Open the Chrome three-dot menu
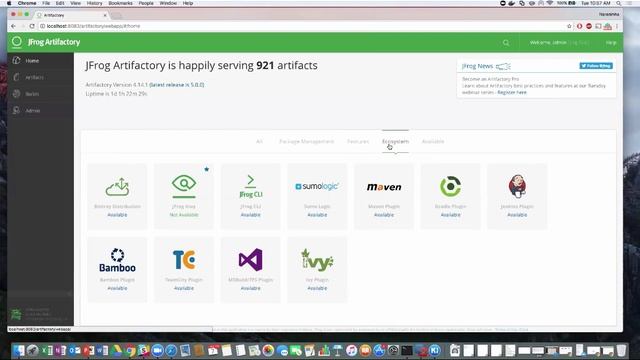640x360 pixels. tap(617, 26)
